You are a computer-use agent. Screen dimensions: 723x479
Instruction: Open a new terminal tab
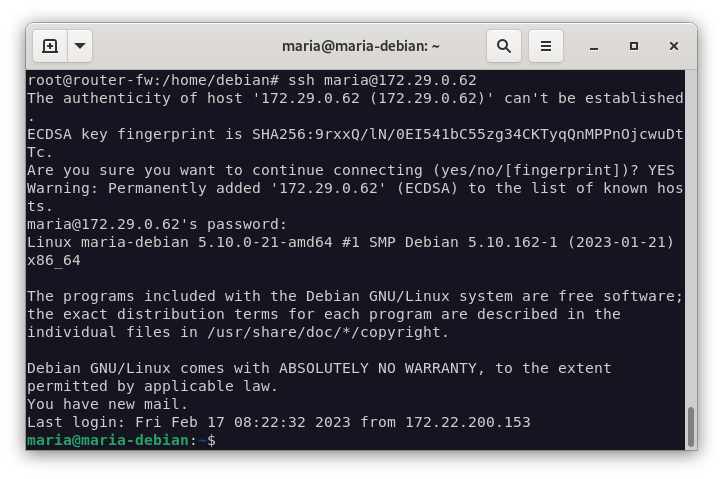tap(50, 46)
